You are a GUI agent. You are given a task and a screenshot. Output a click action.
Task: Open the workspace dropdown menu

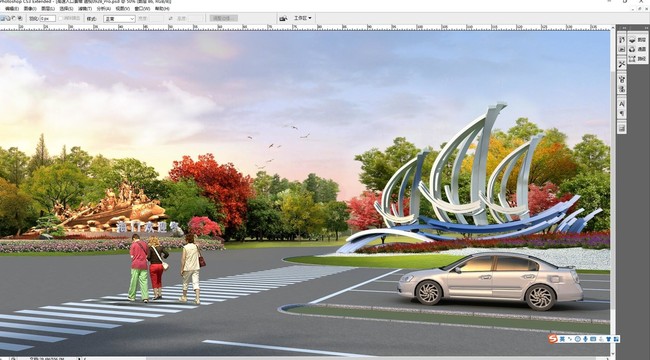pyautogui.click(x=303, y=18)
